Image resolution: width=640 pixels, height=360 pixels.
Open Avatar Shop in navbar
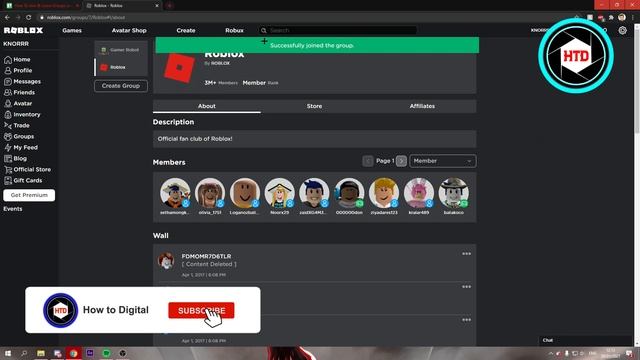(129, 31)
